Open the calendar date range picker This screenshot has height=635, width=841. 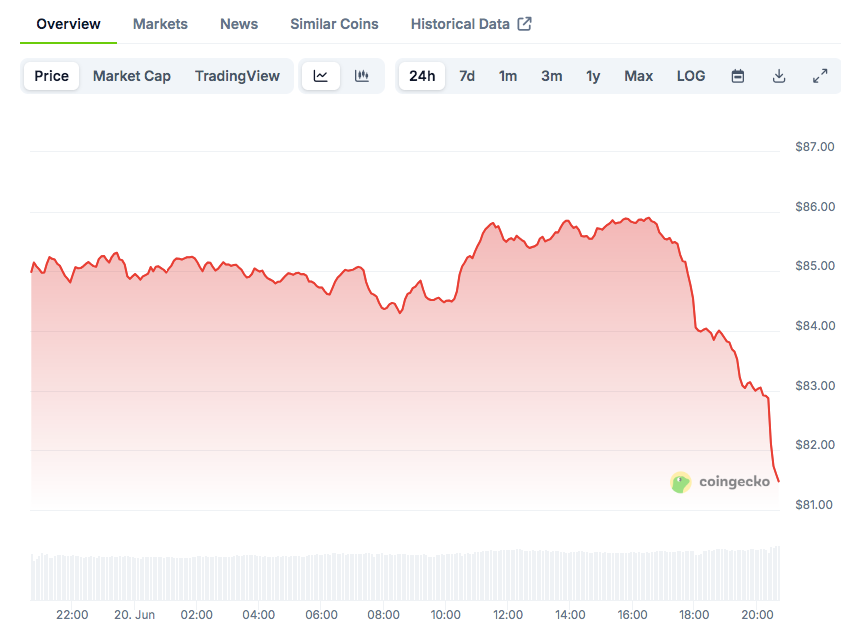point(738,76)
